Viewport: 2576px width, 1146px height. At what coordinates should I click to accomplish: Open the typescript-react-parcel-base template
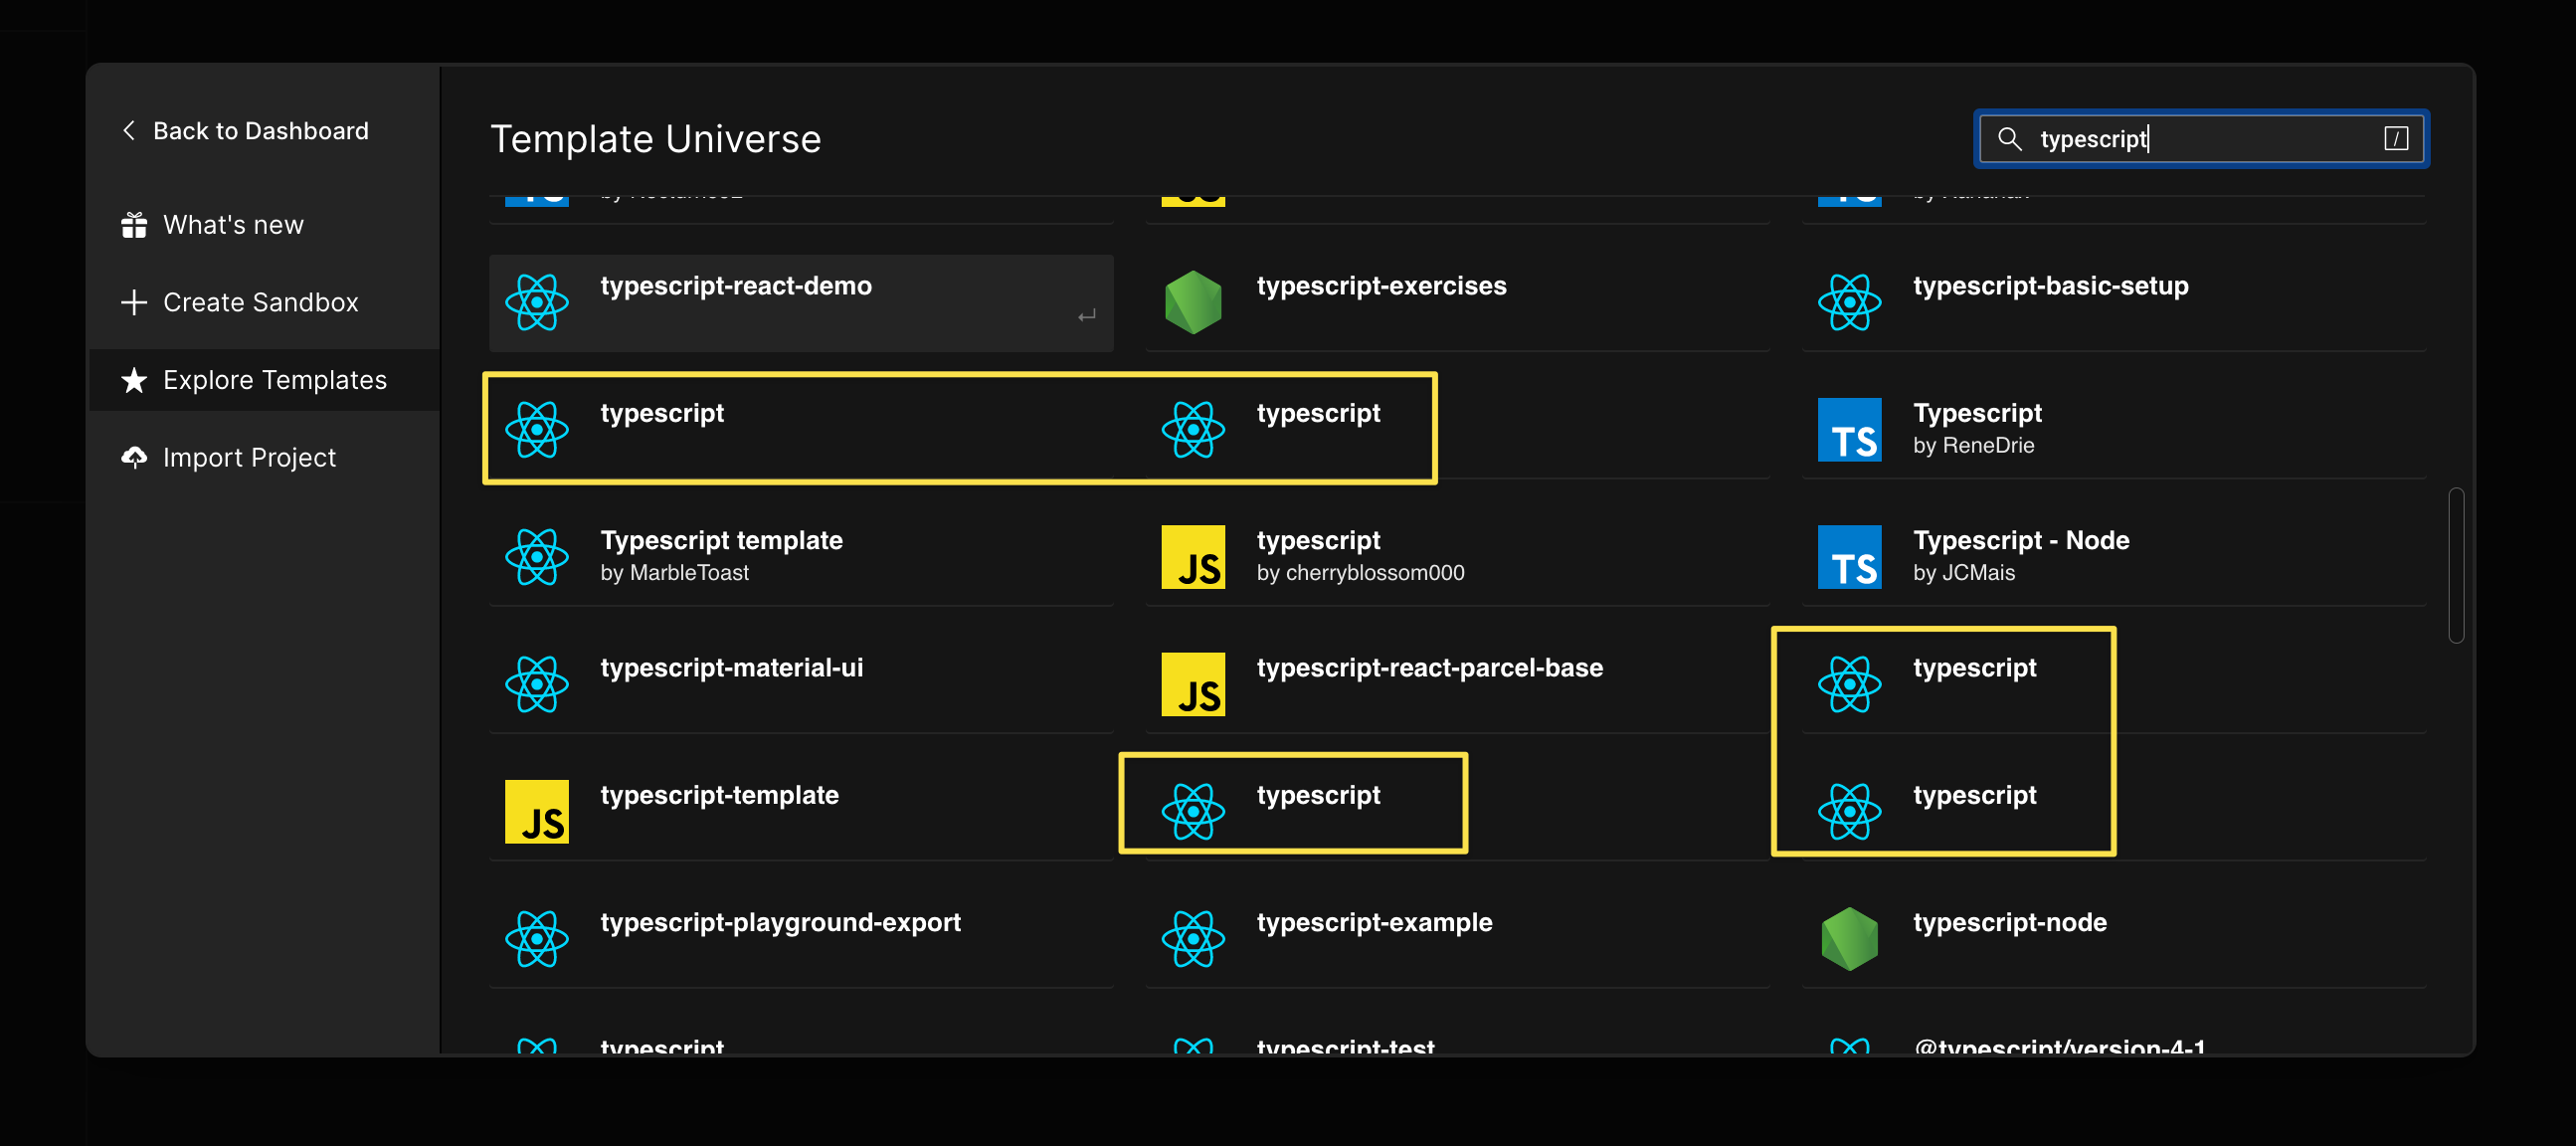coord(1457,684)
